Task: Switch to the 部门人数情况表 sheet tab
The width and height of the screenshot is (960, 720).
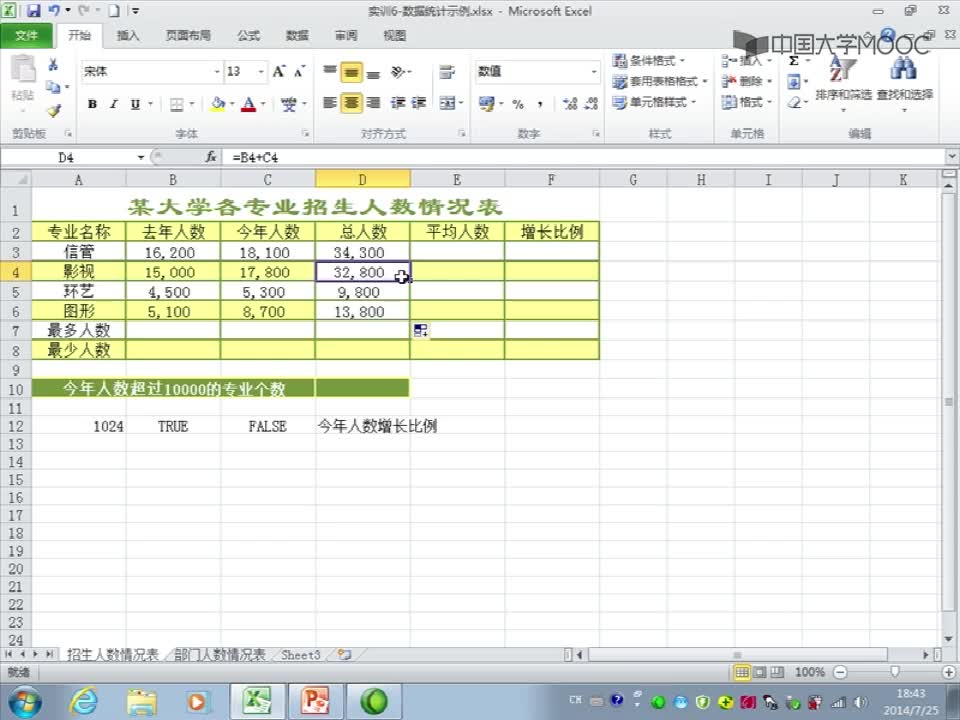Action: pyautogui.click(x=219, y=654)
